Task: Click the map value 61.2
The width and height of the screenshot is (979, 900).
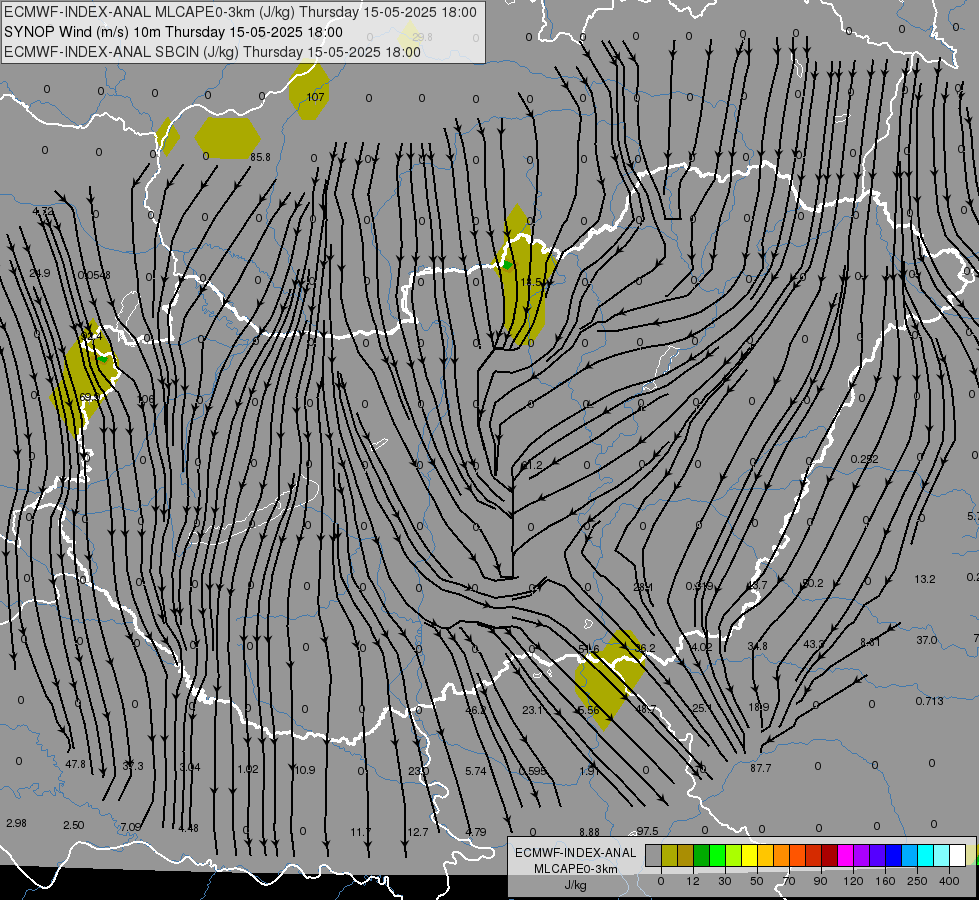Action: (531, 465)
